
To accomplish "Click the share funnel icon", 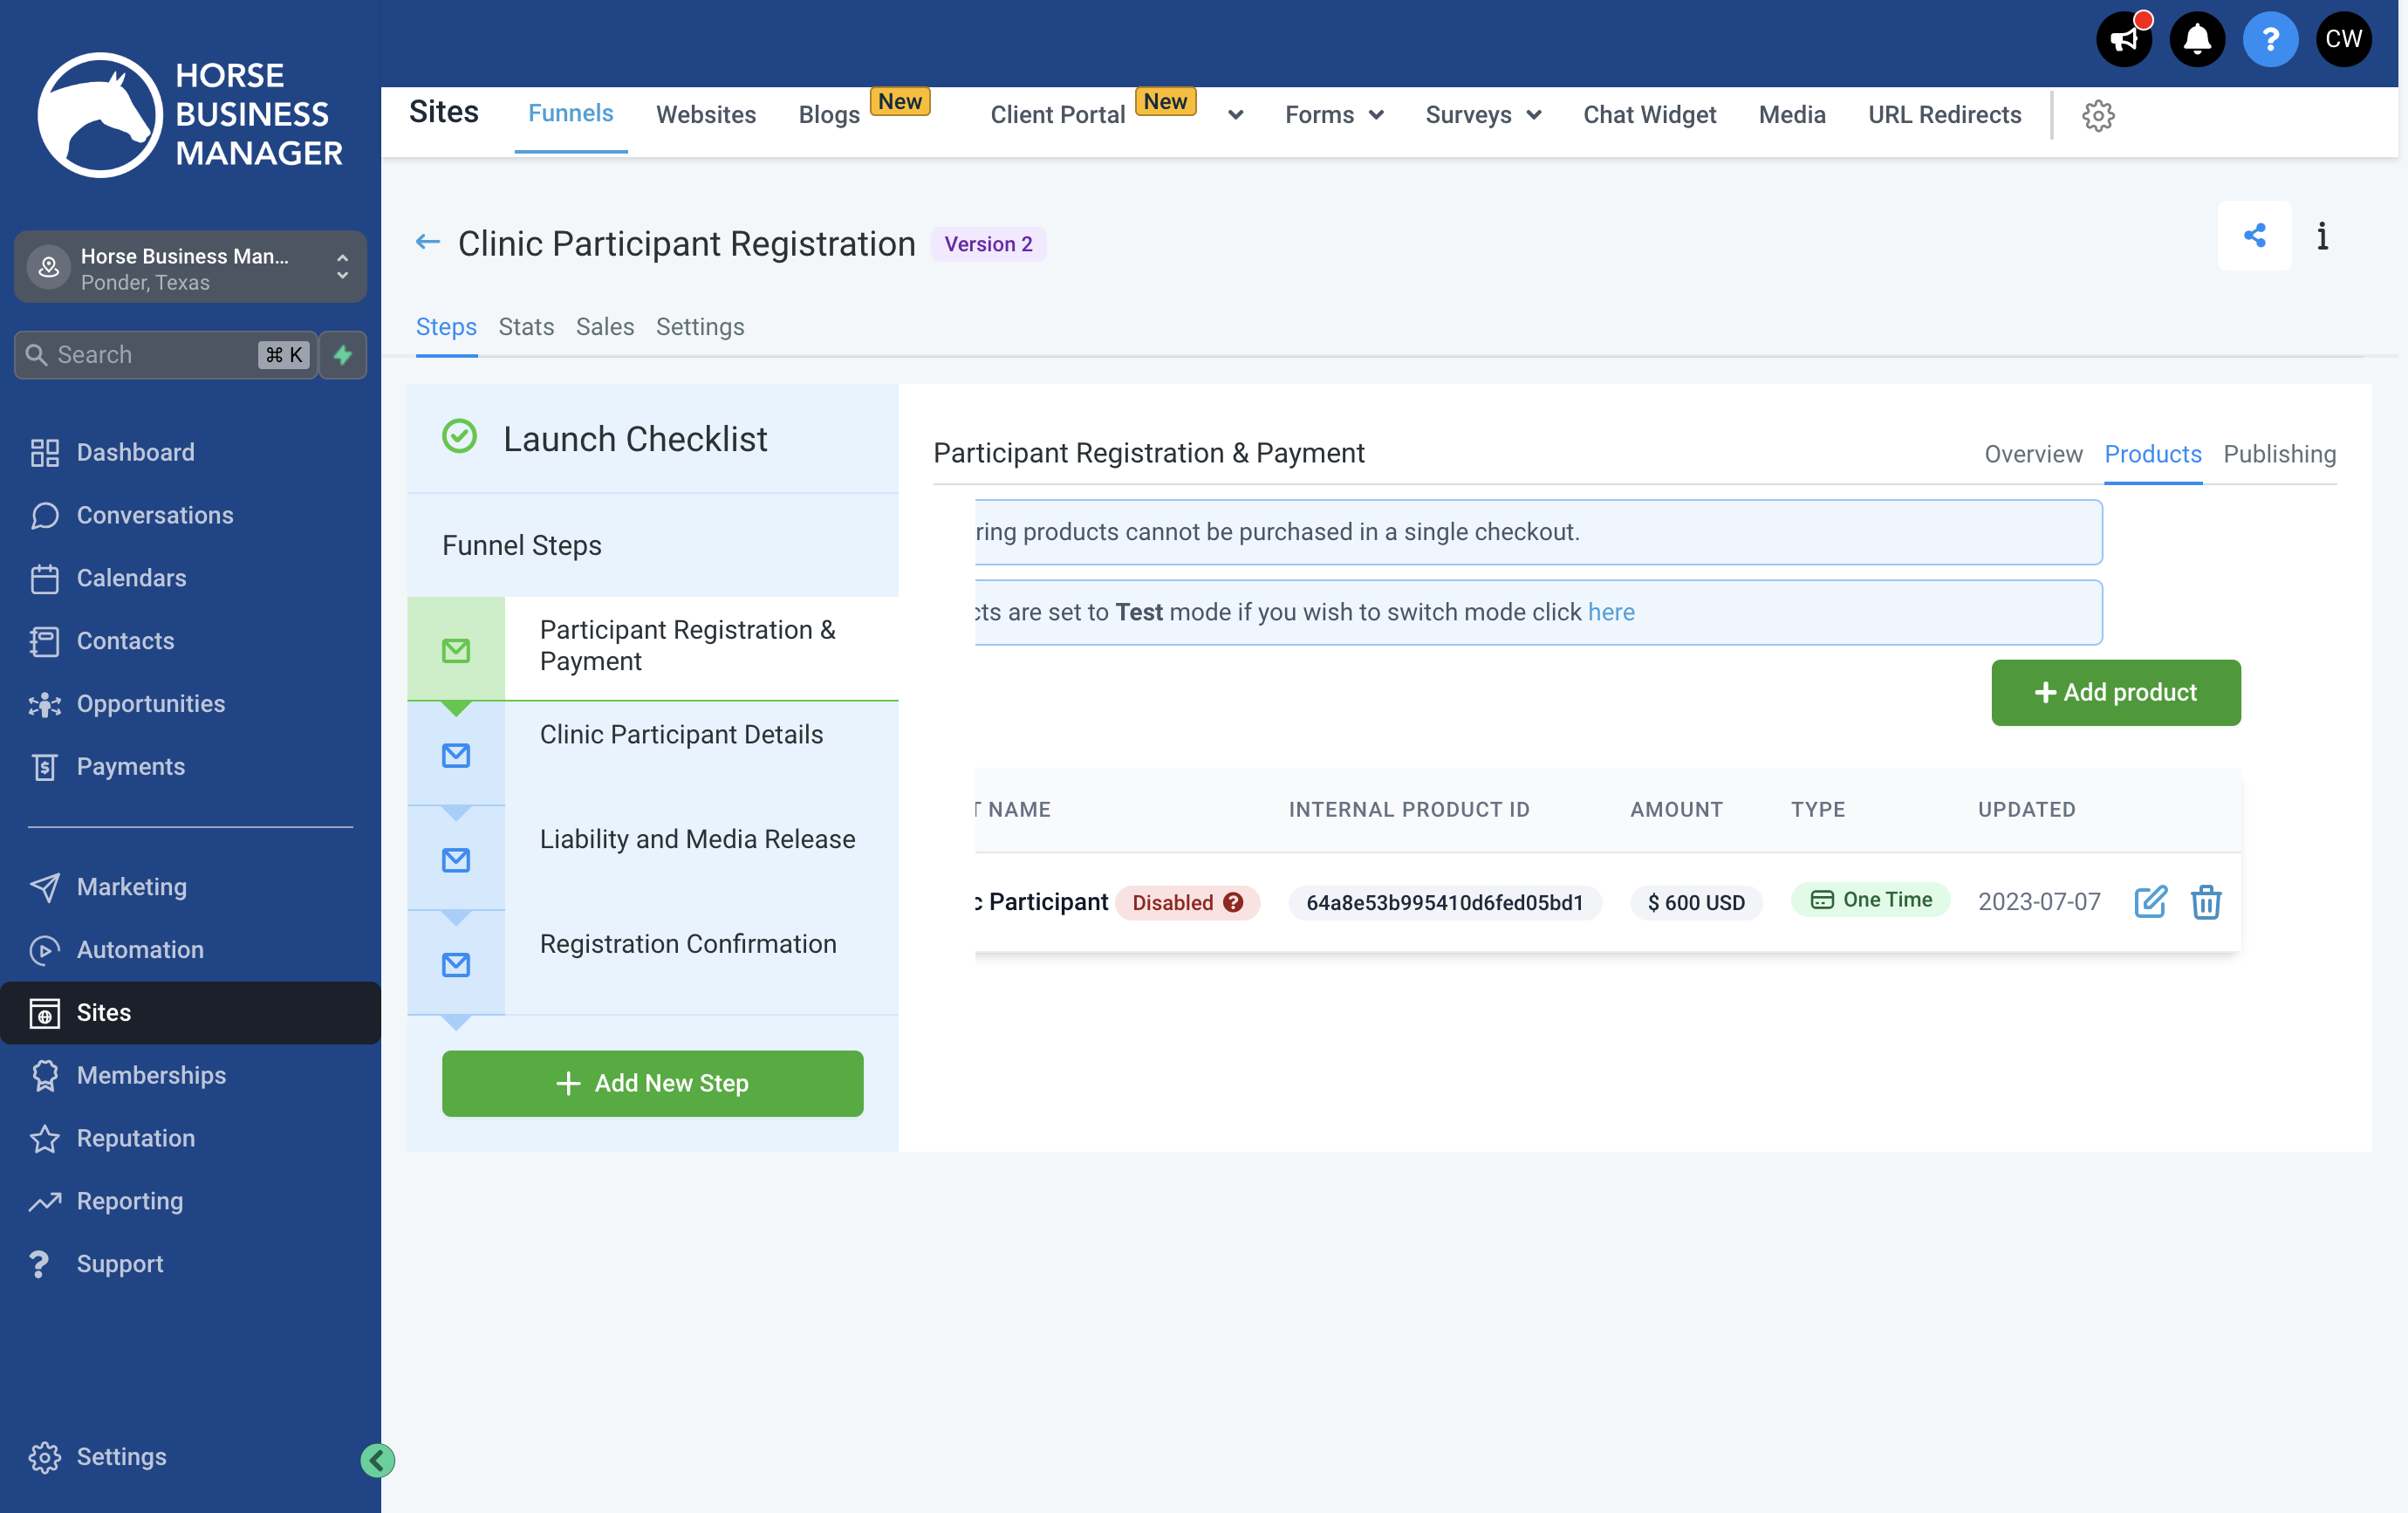I will (x=2254, y=236).
